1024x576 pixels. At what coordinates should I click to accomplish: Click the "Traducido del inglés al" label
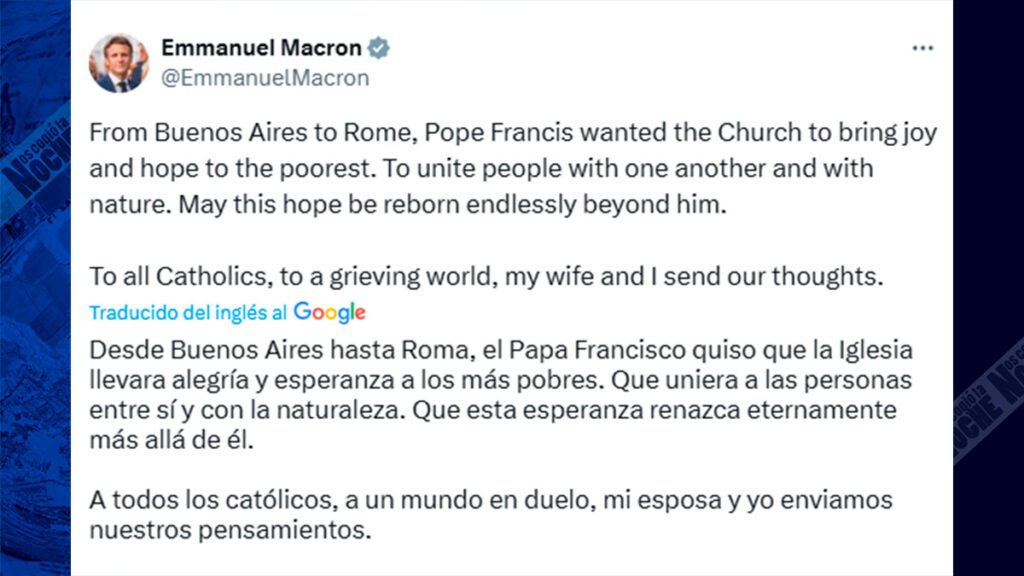pyautogui.click(x=188, y=313)
